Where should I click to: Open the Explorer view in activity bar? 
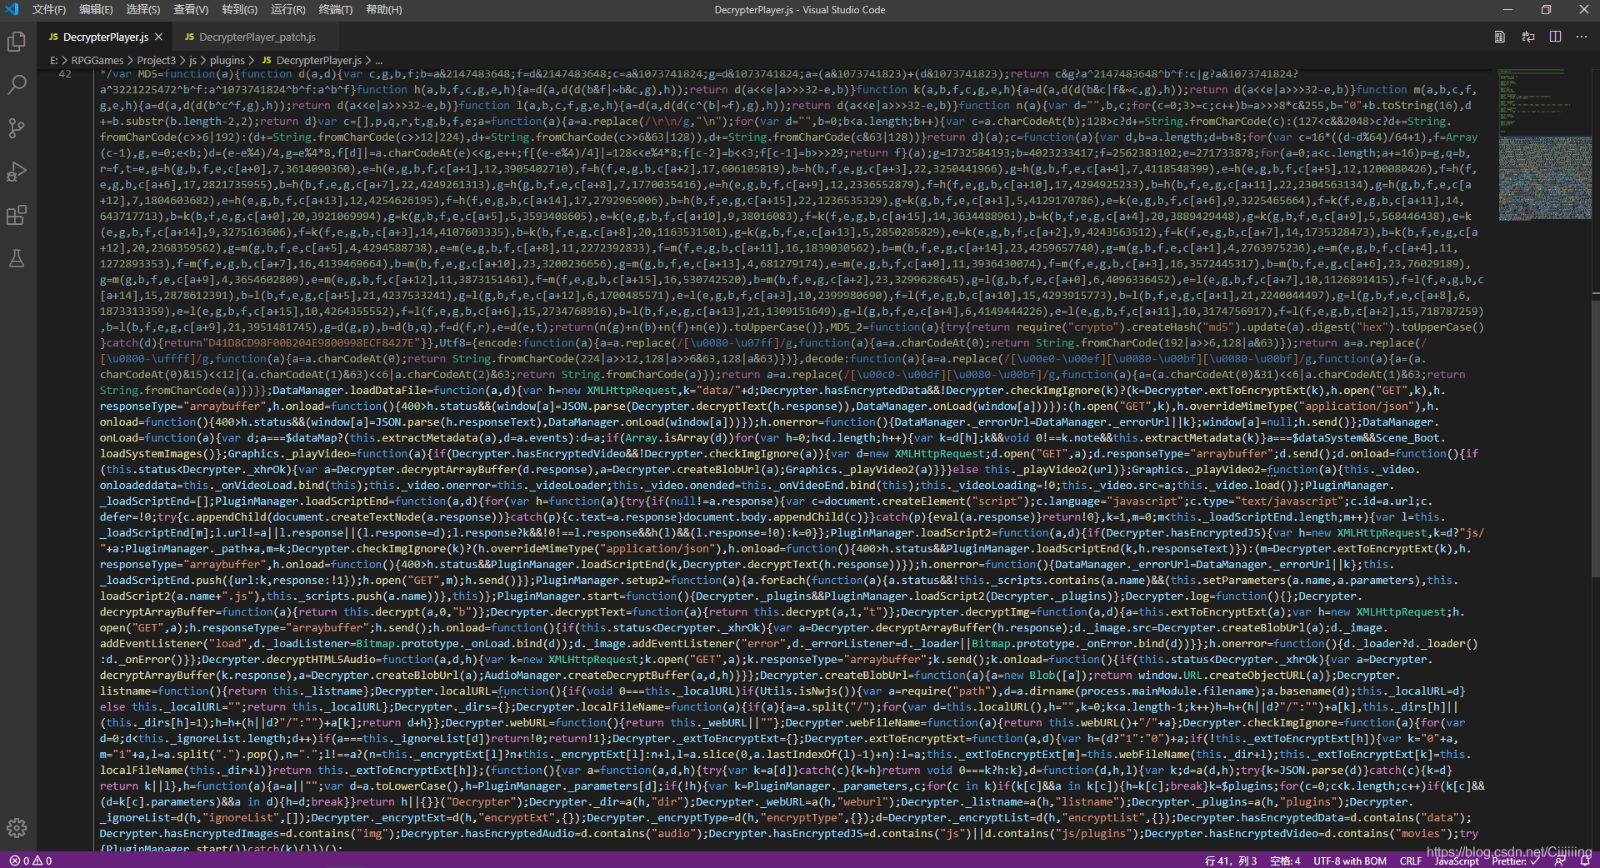click(x=16, y=41)
